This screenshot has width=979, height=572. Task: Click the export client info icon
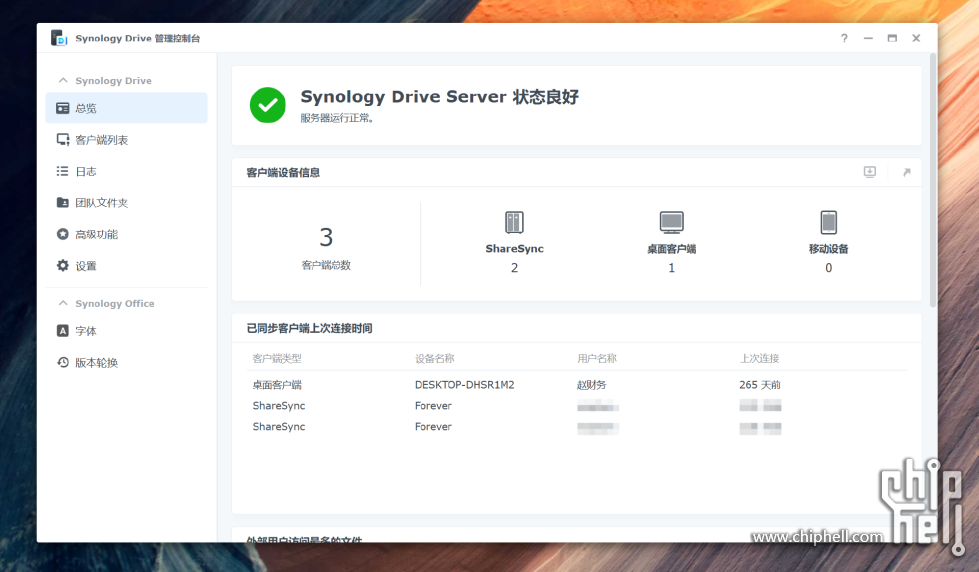pos(870,172)
